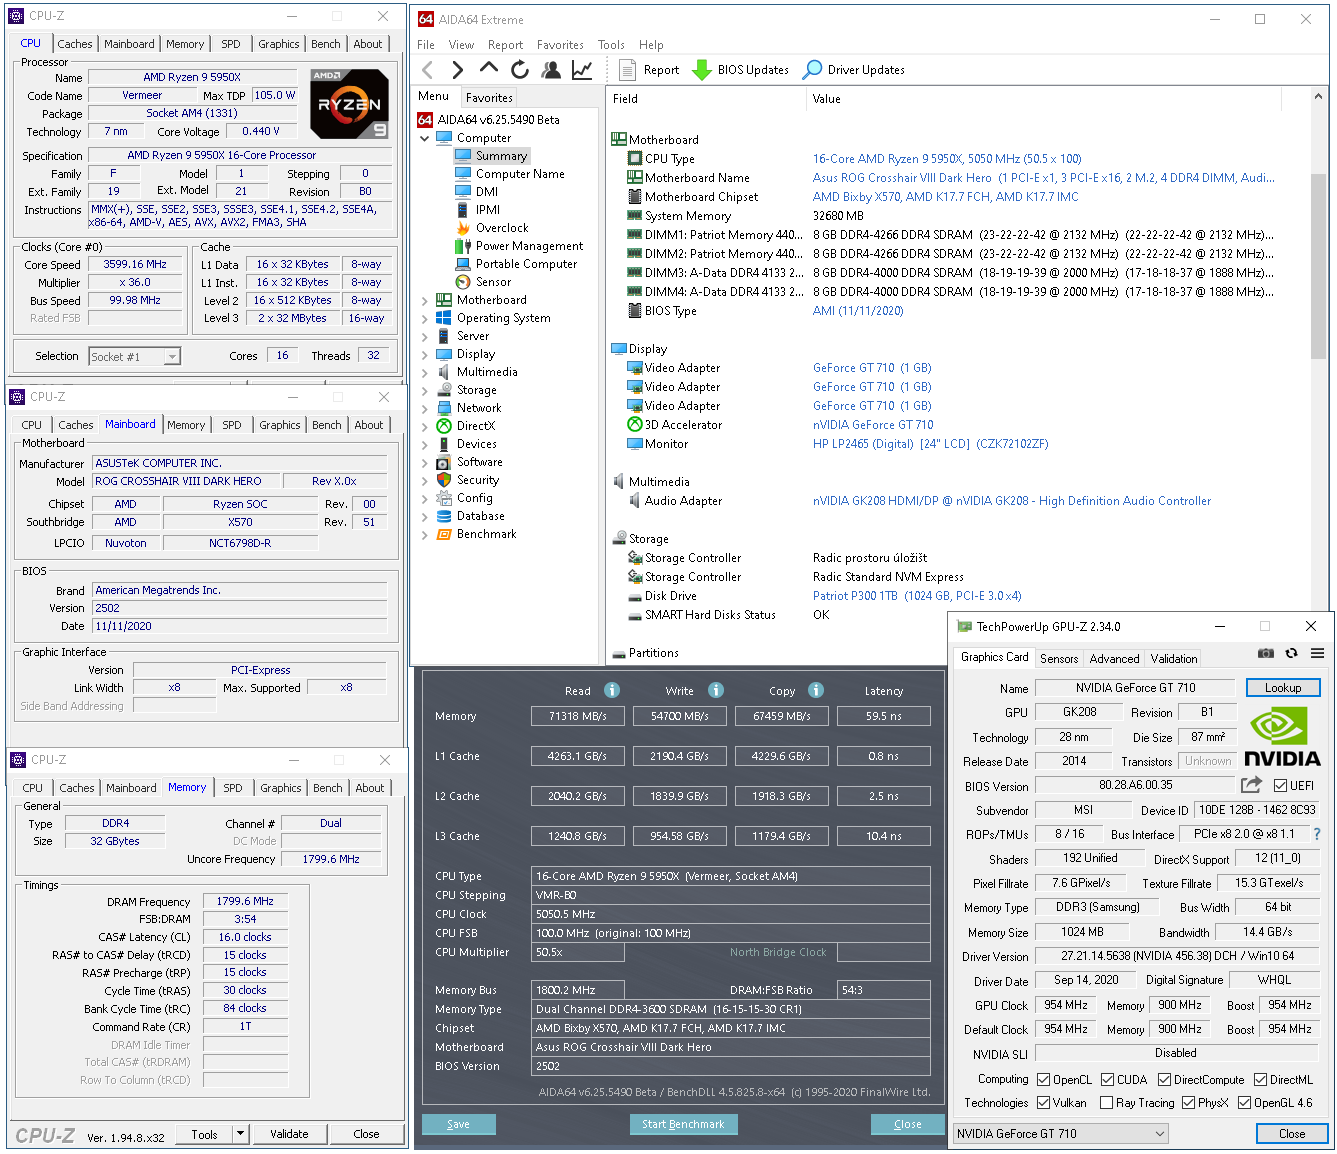Image resolution: width=1337 pixels, height=1154 pixels.
Task: Click BIOS Updates green arrow button
Action: coord(740,70)
